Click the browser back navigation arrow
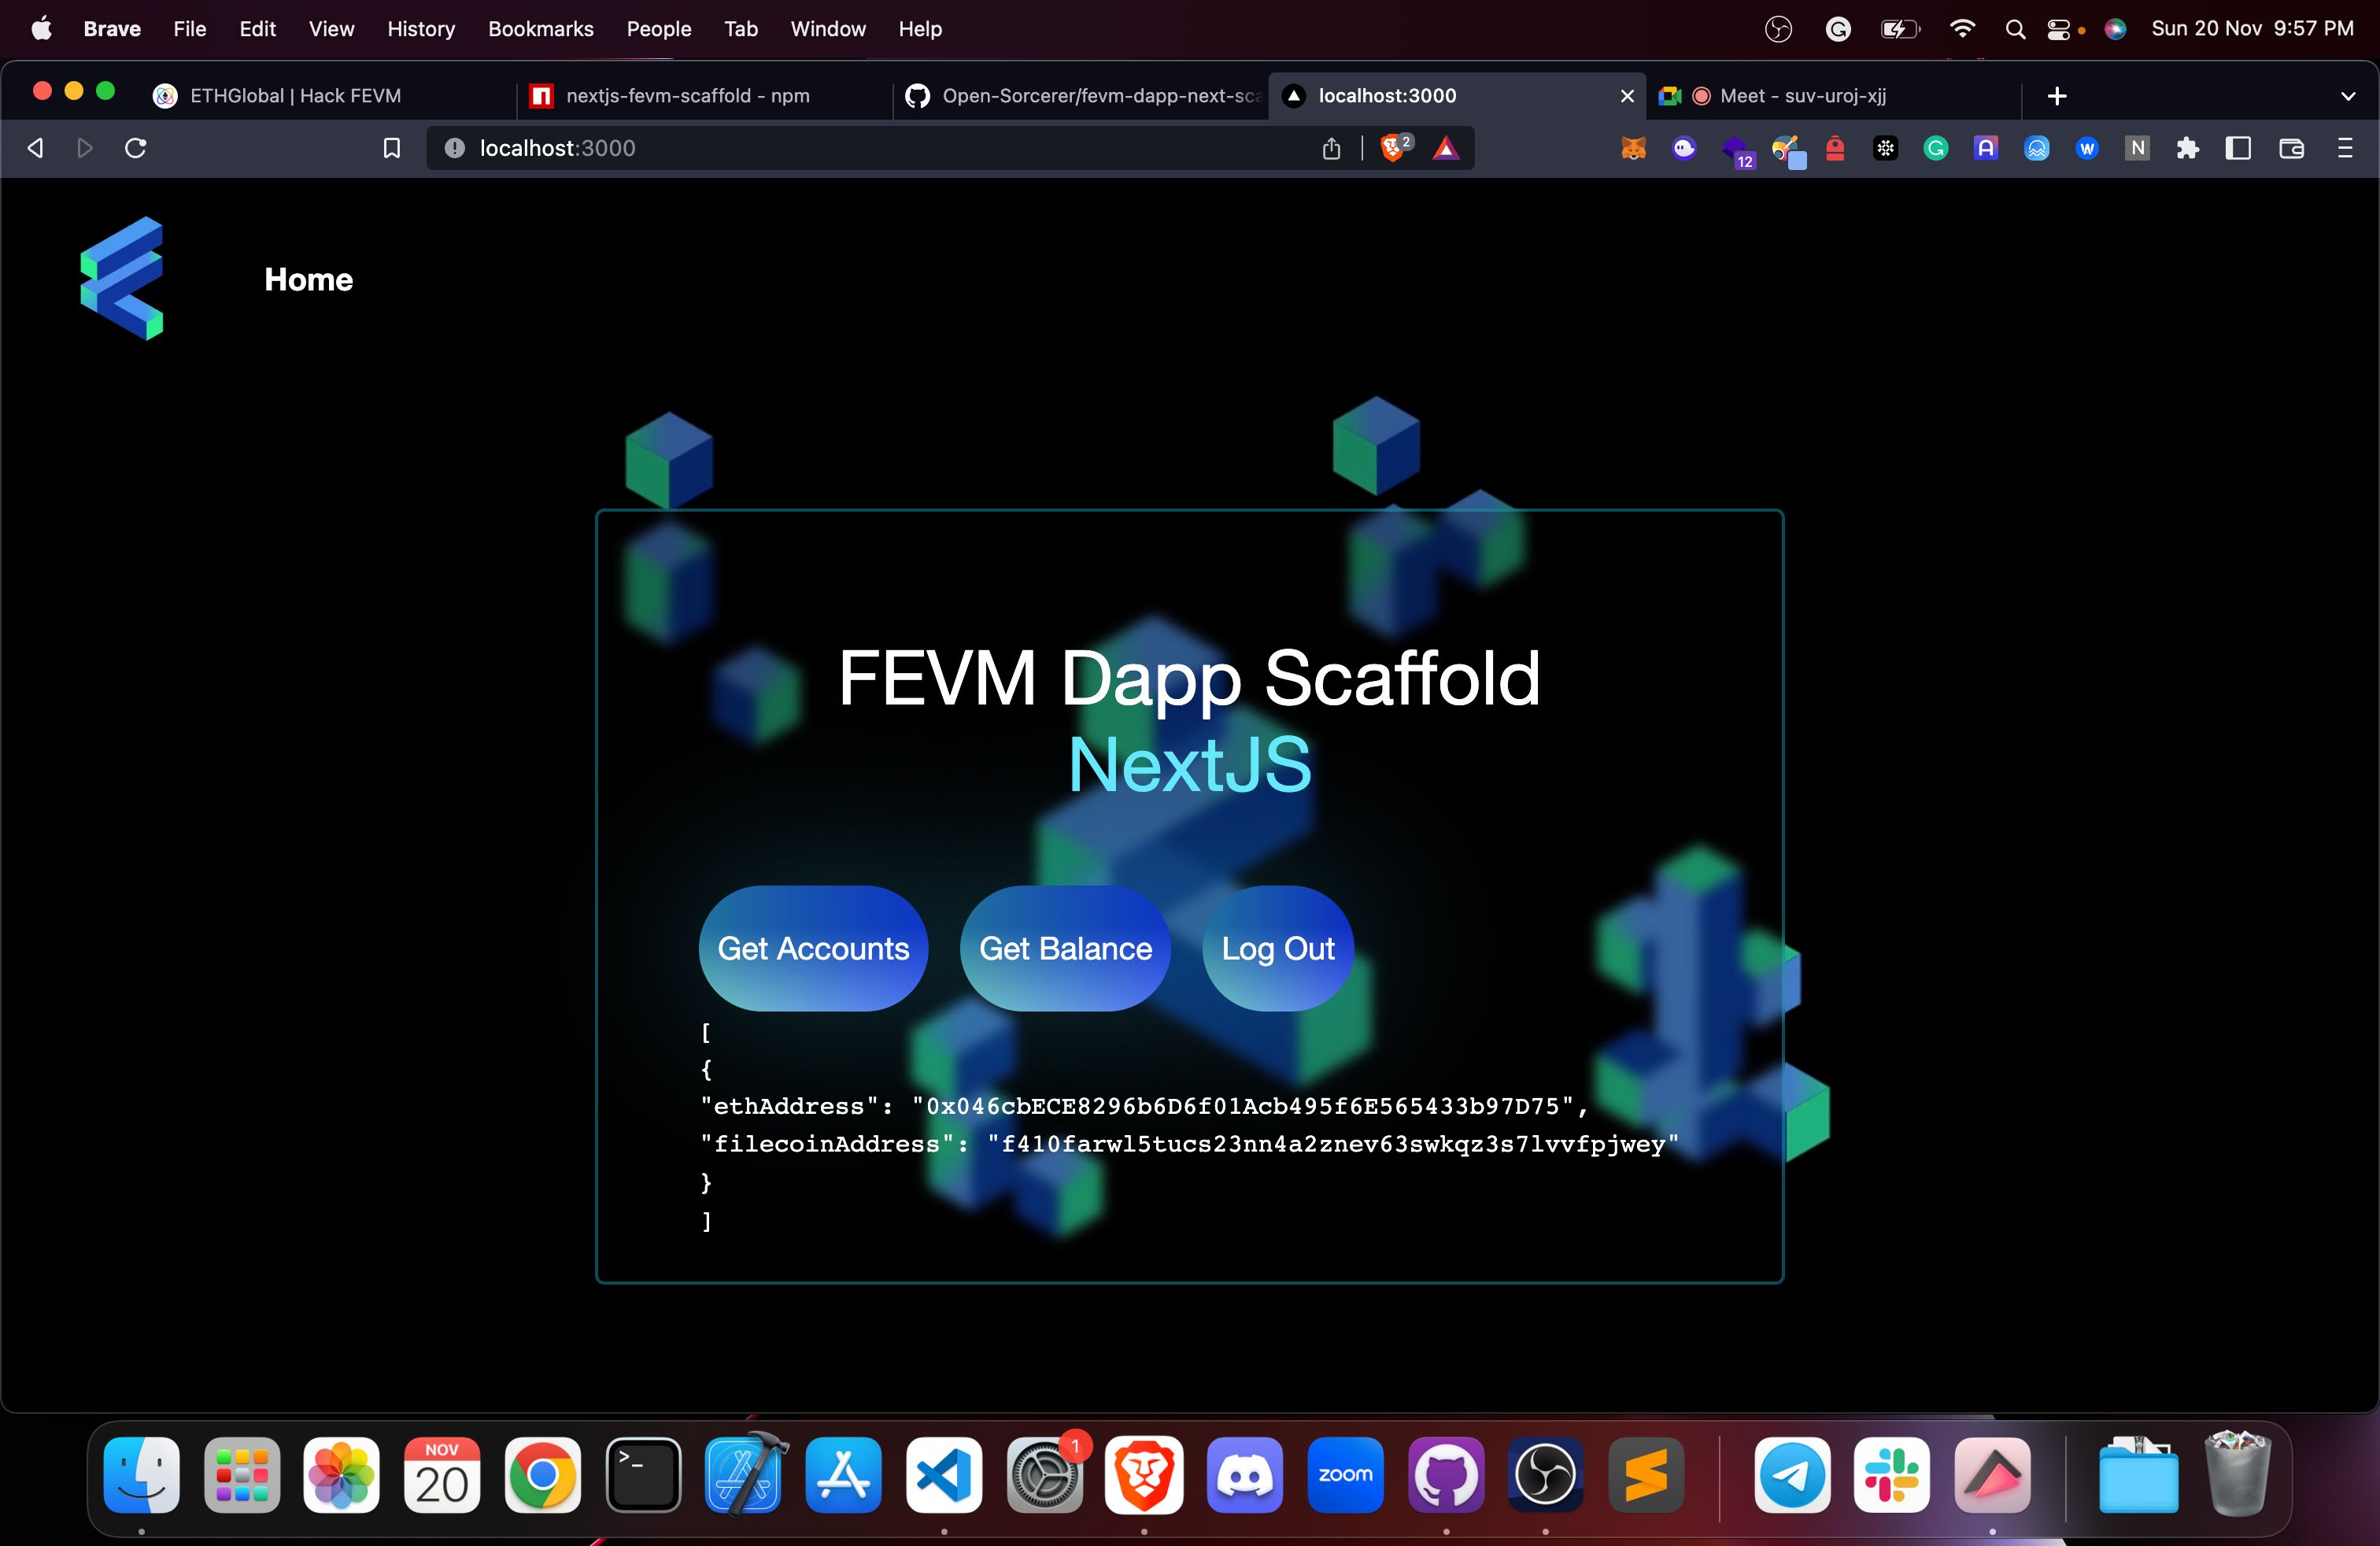 (35, 147)
